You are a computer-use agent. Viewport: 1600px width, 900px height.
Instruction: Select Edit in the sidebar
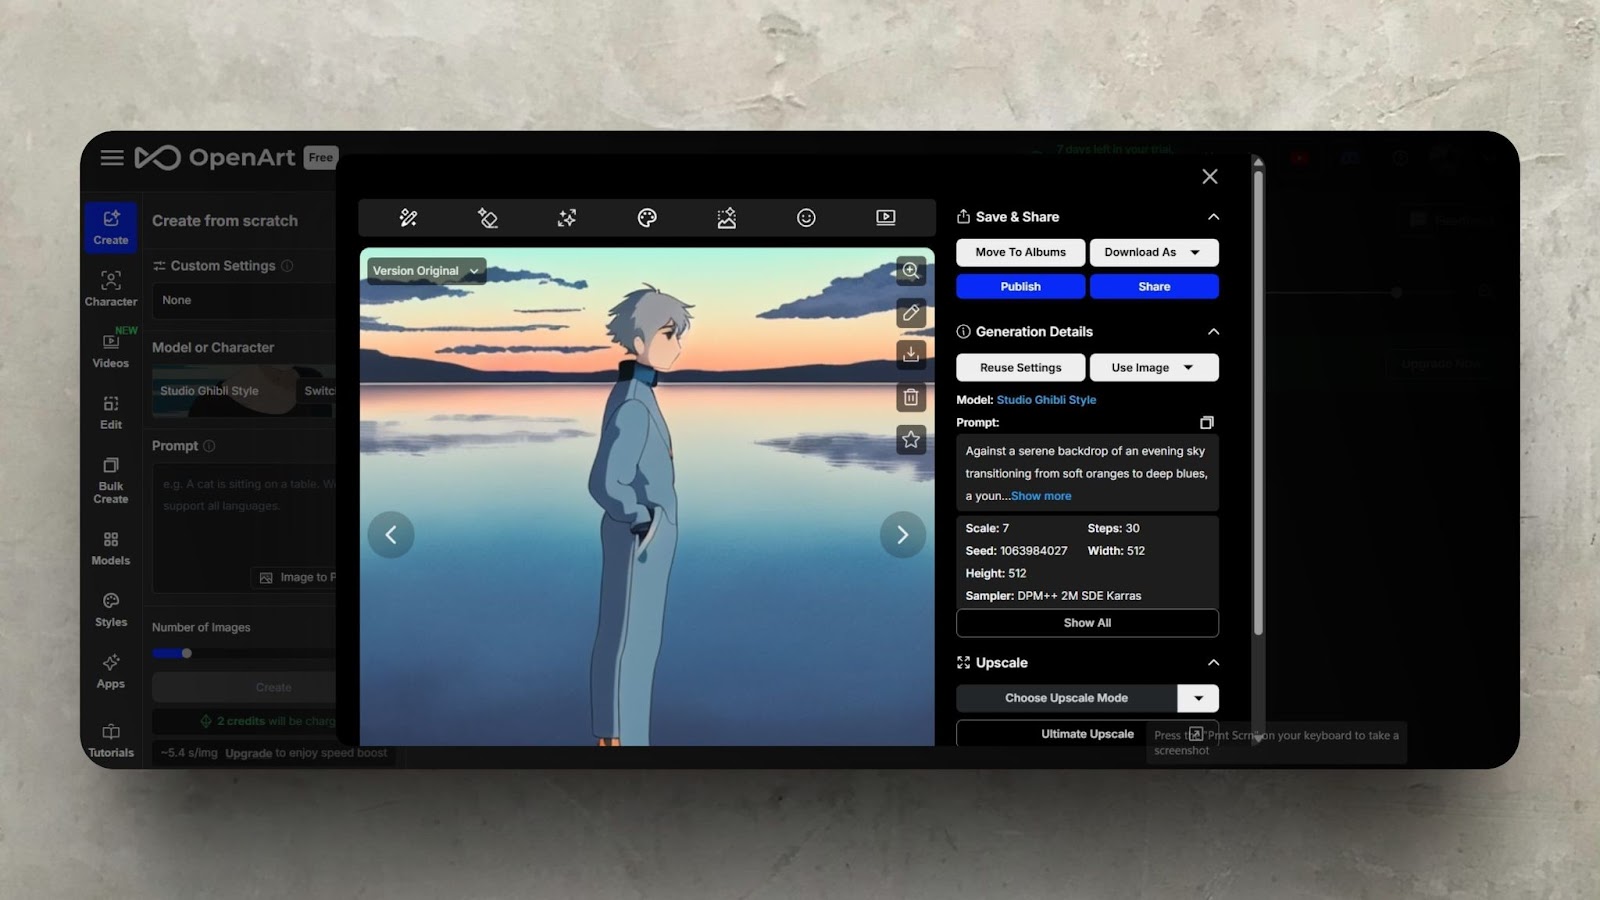[111, 412]
